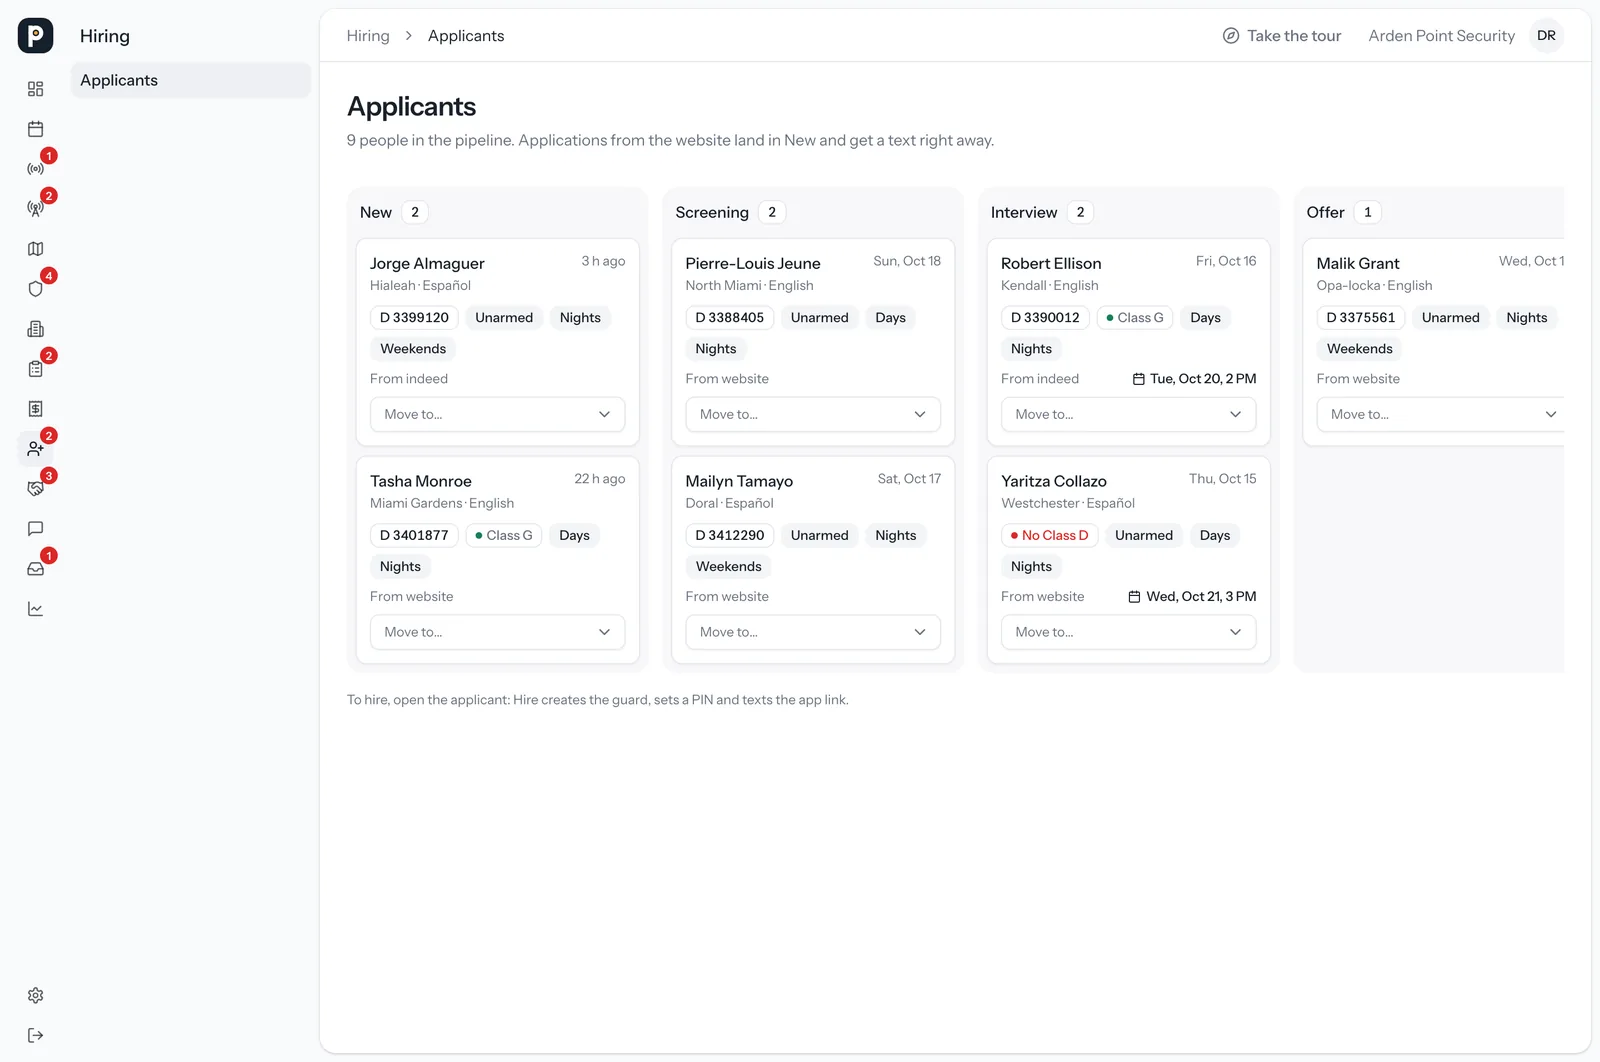
Task: Open the inbox icon with badge 1
Action: pyautogui.click(x=36, y=569)
